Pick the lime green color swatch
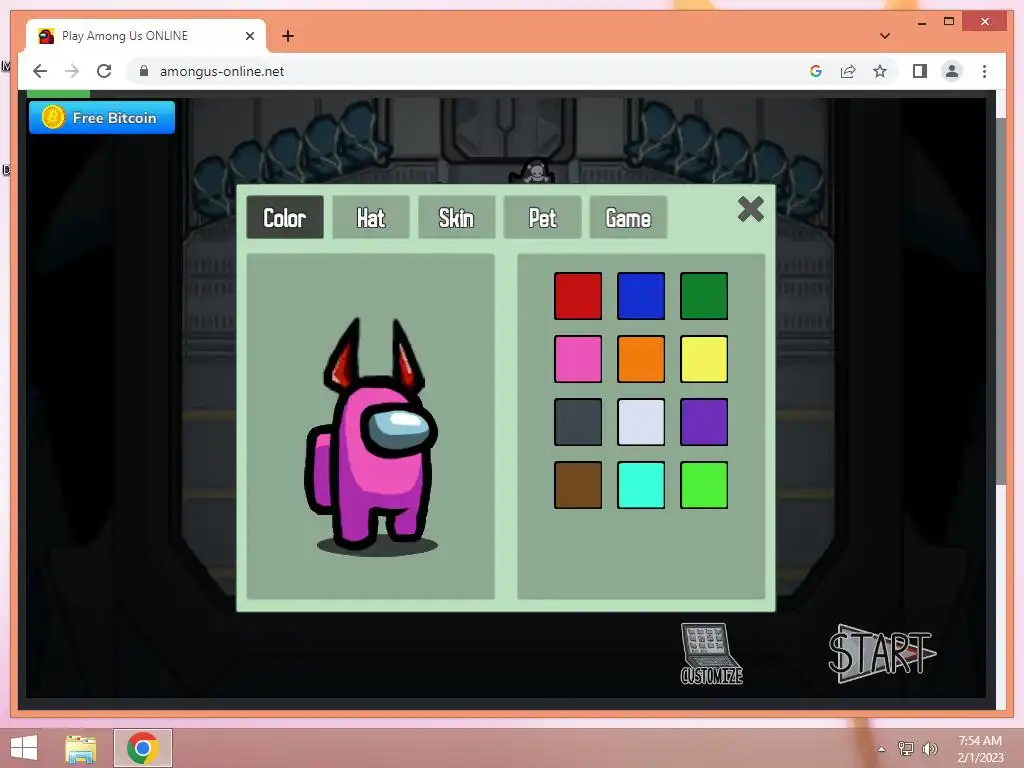Viewport: 1024px width, 768px height. tap(704, 485)
